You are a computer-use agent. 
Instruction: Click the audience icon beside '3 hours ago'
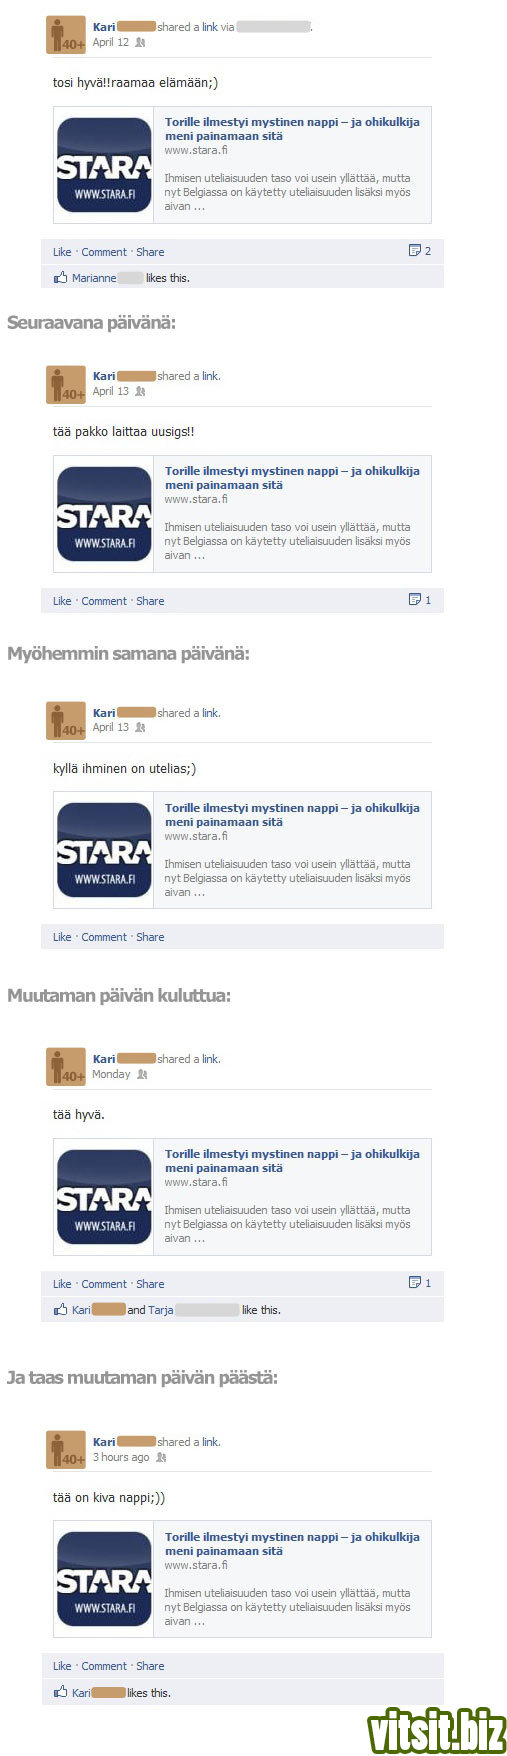tap(161, 1457)
